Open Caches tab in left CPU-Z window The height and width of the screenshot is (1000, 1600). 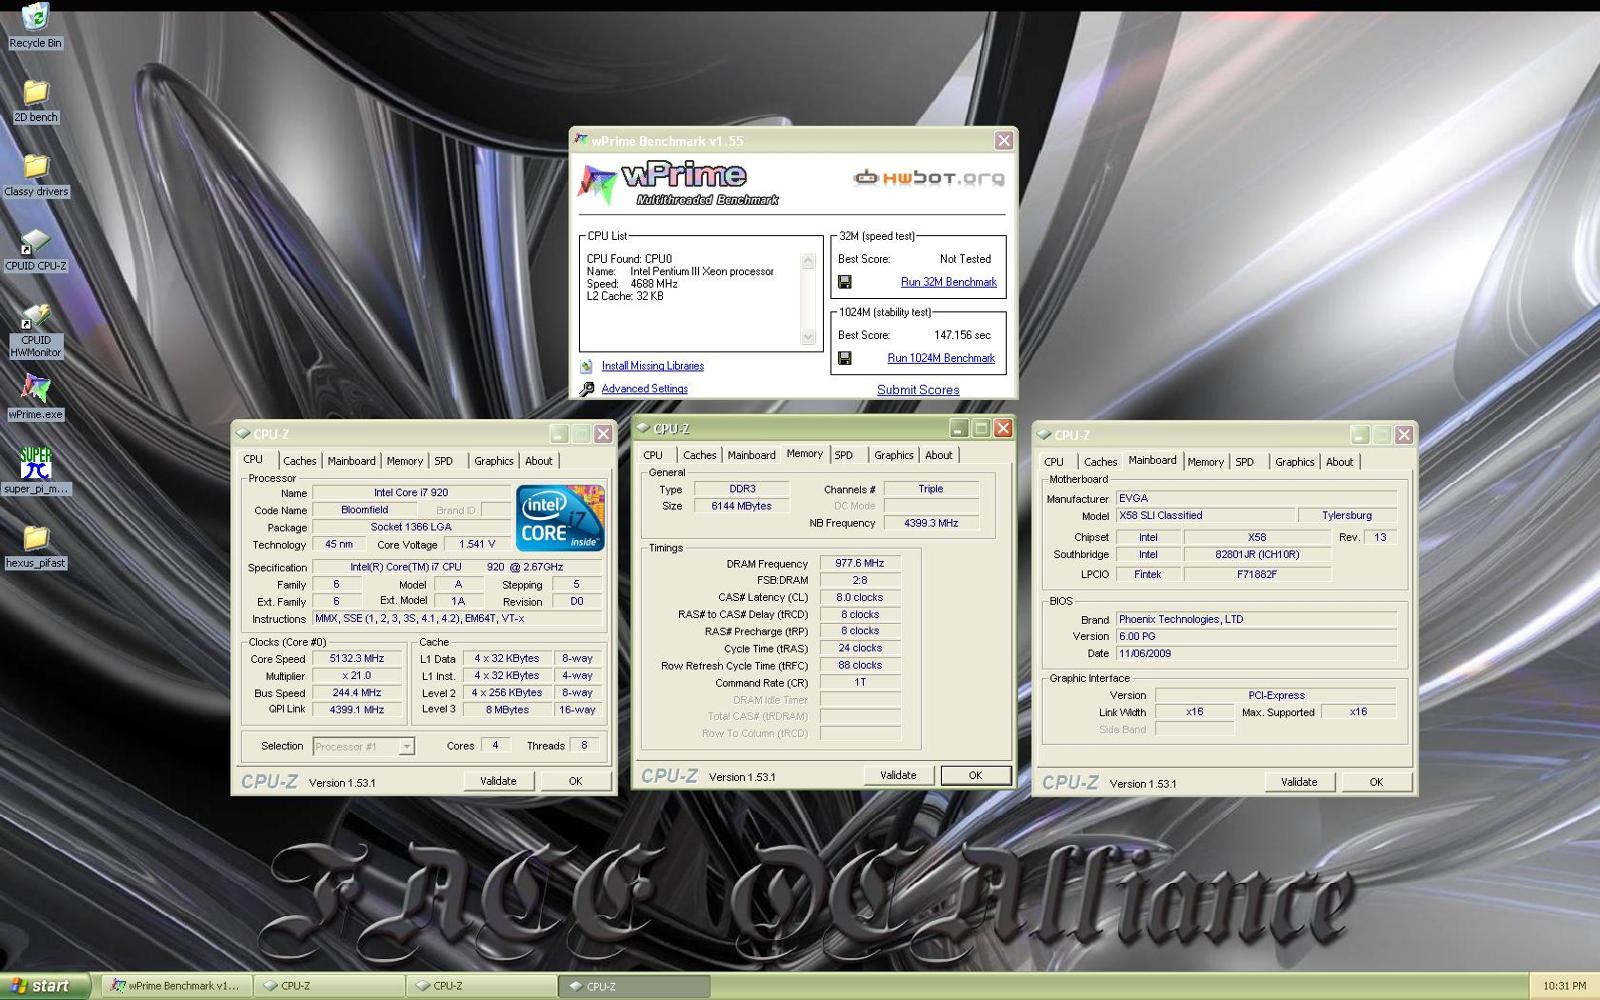(299, 461)
